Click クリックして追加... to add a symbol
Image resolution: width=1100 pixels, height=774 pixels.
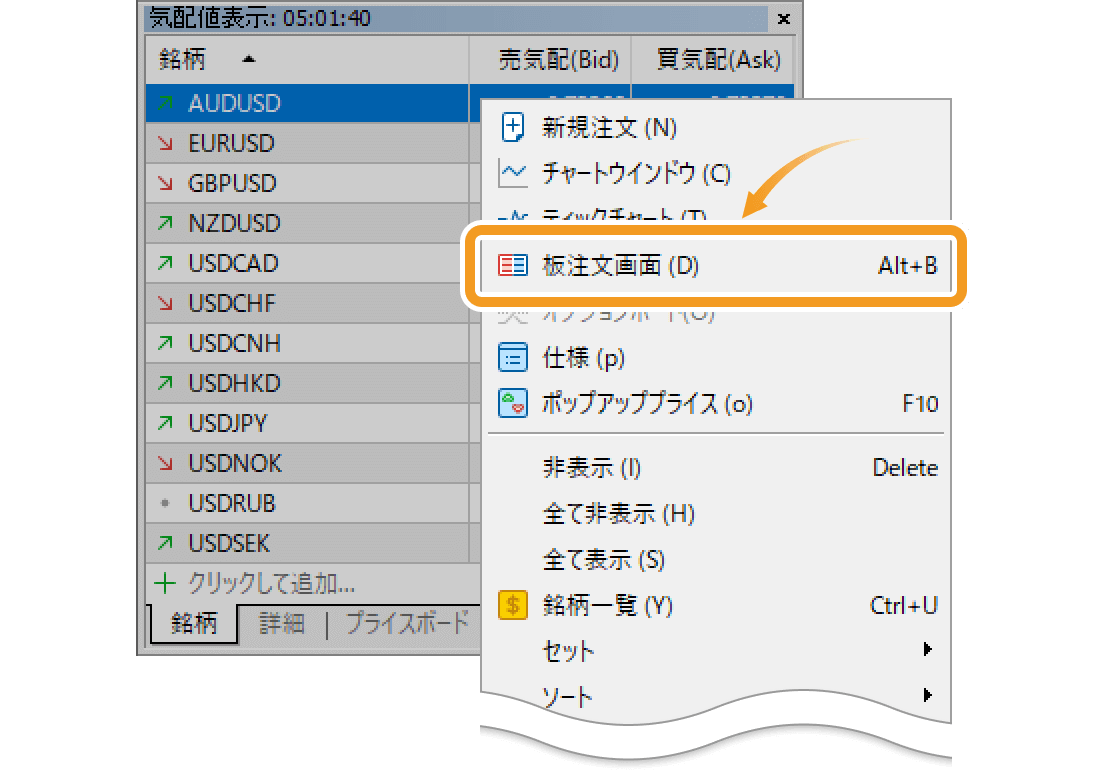click(x=271, y=583)
